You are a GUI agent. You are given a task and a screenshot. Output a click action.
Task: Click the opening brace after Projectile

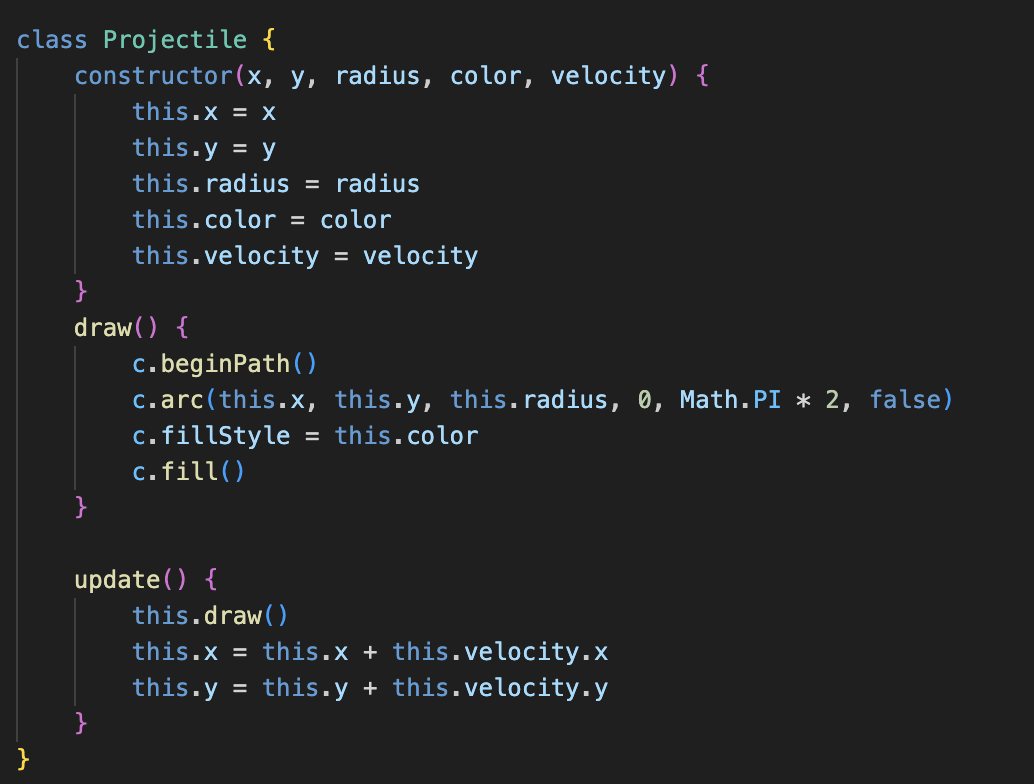(x=270, y=40)
